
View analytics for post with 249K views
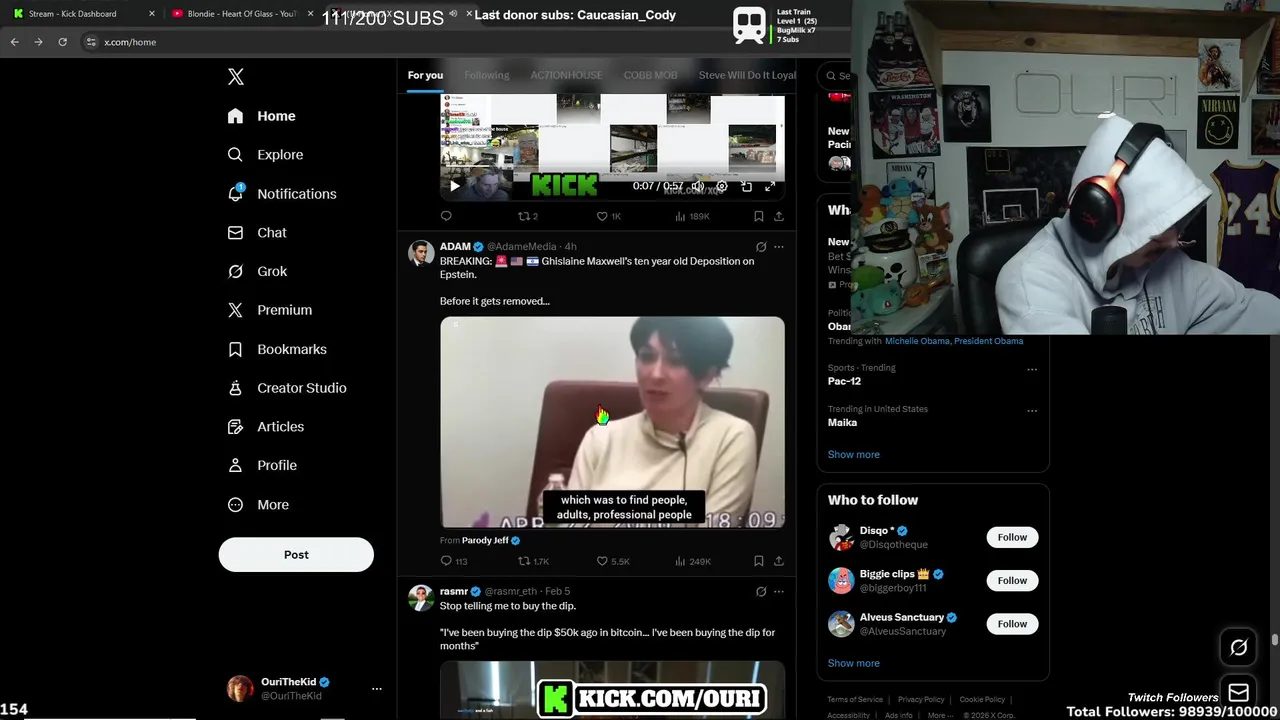coord(693,561)
